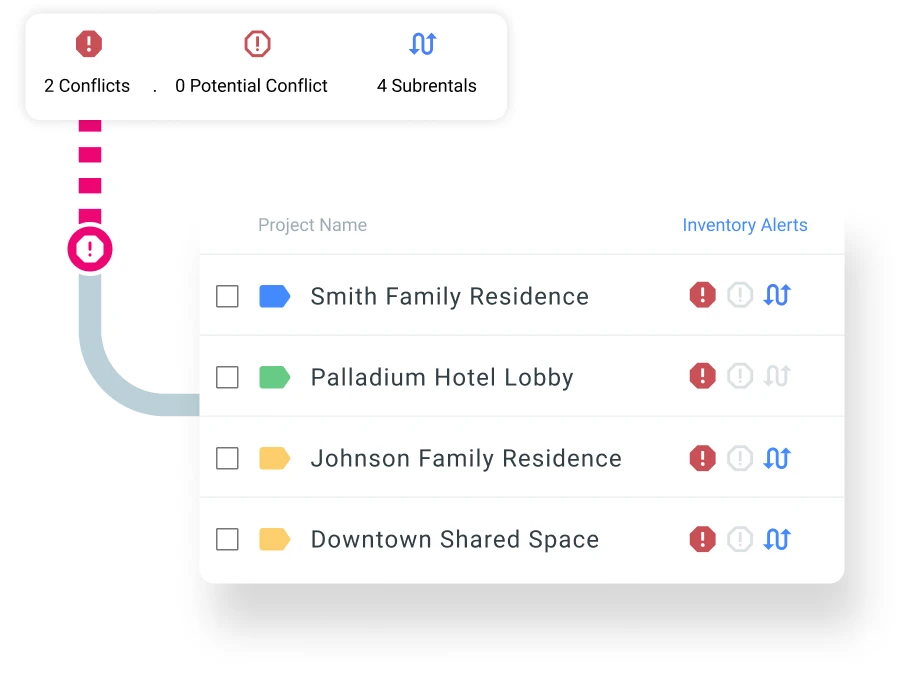Click the pink alert marker on the dashed line
The image size is (903, 675).
90,249
